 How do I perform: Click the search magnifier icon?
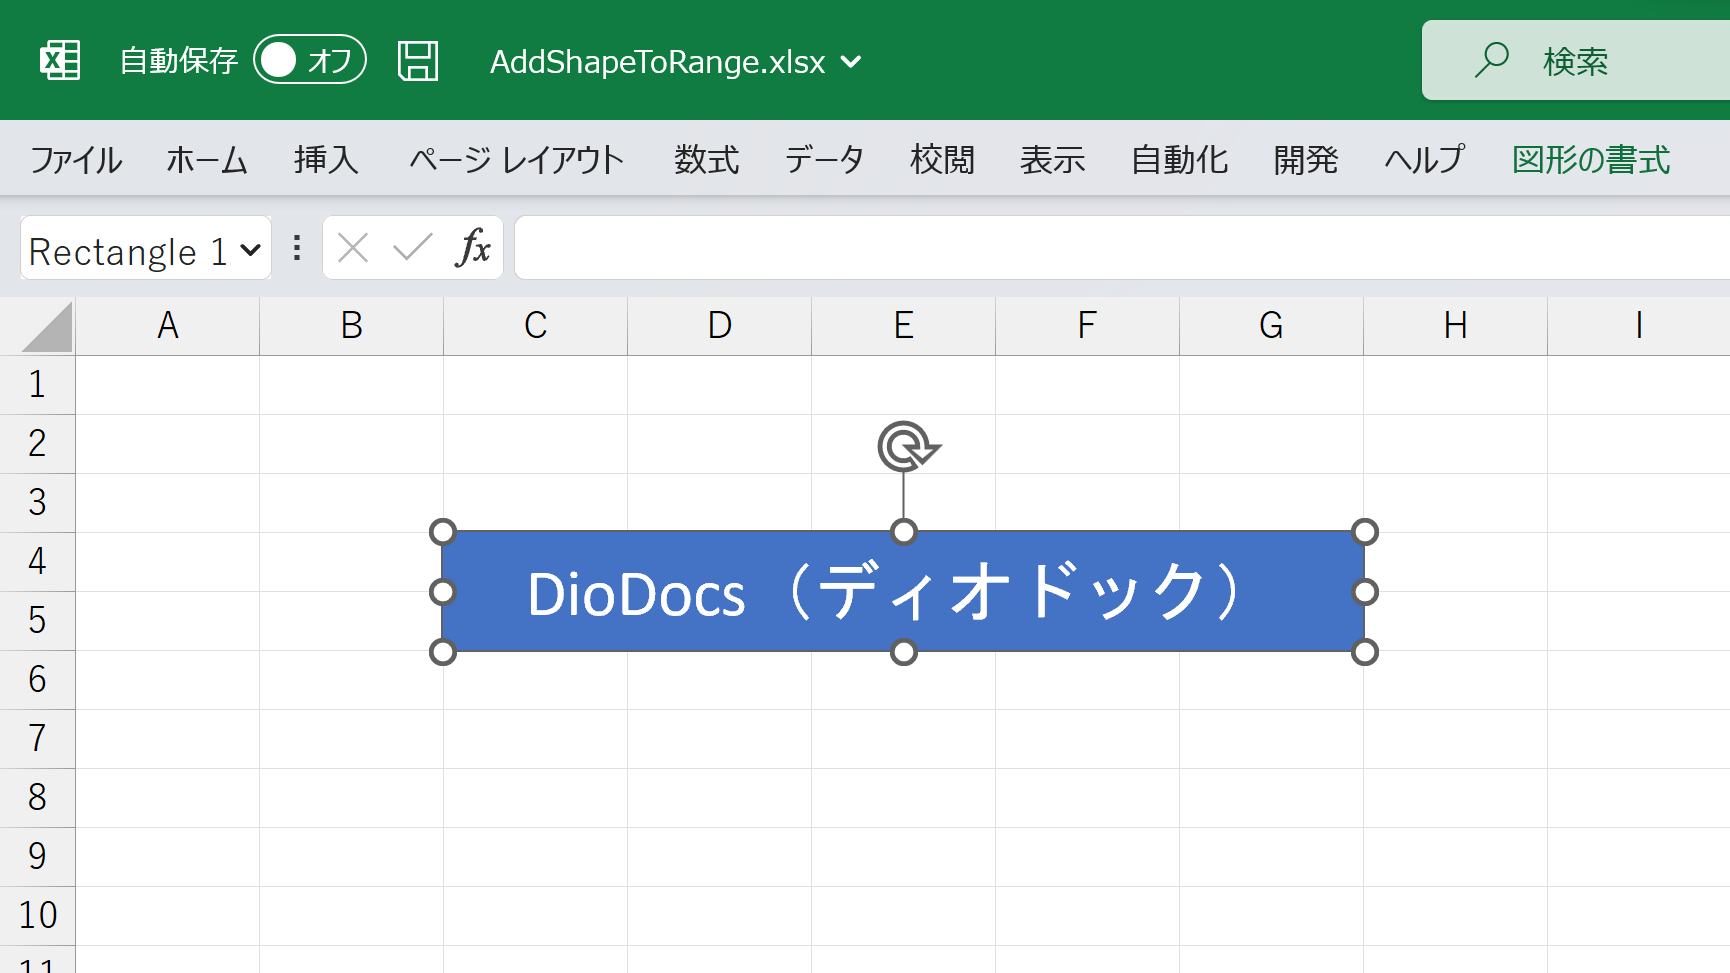[x=1492, y=60]
